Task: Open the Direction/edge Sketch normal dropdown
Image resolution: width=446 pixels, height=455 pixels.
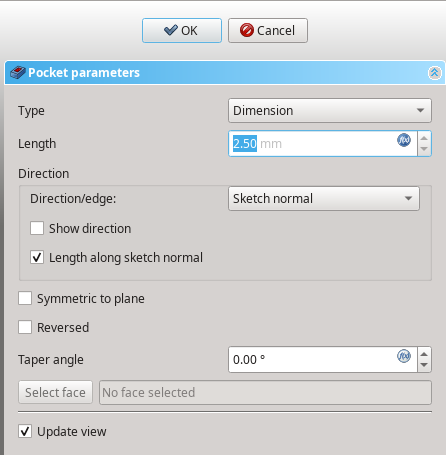Action: click(324, 198)
